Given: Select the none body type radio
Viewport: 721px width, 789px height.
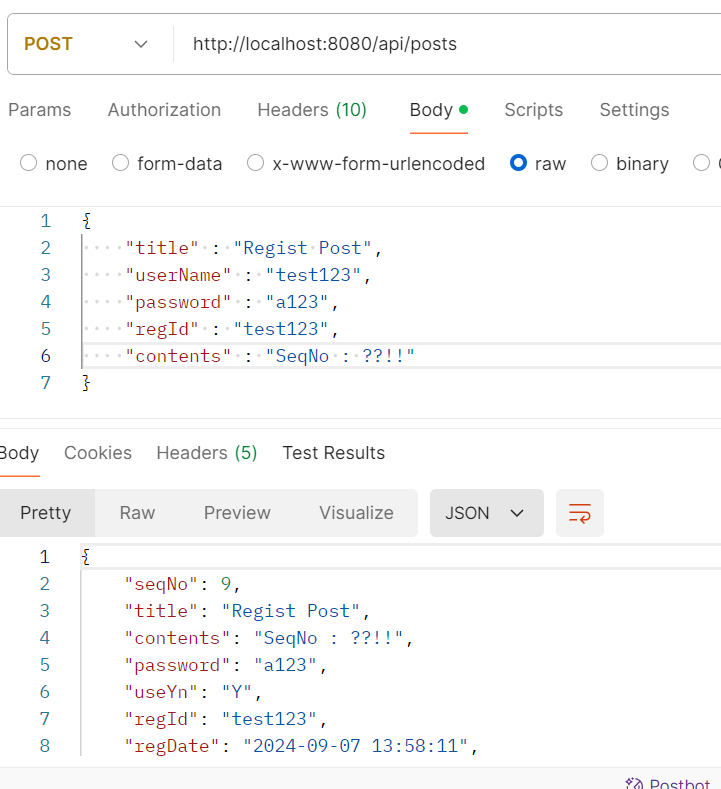Looking at the screenshot, I should [29, 163].
